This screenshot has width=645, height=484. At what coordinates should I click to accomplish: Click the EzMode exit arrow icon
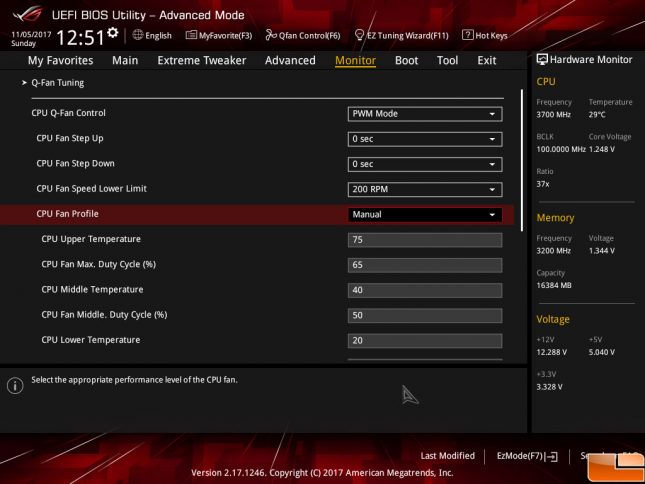pos(552,456)
